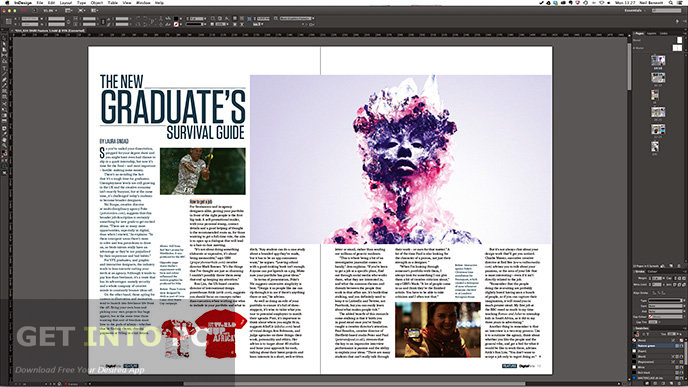Click the reference point locator in Control panel

(x=8, y=21)
